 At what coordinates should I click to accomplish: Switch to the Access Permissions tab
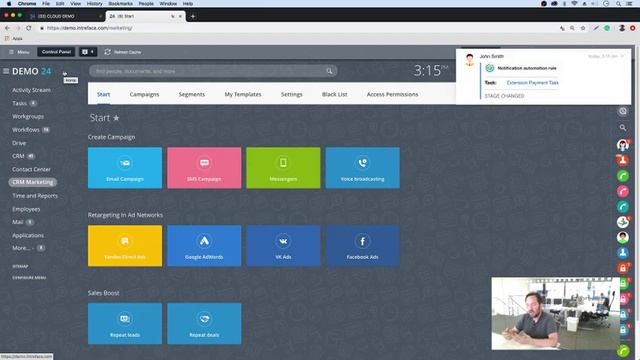click(392, 94)
